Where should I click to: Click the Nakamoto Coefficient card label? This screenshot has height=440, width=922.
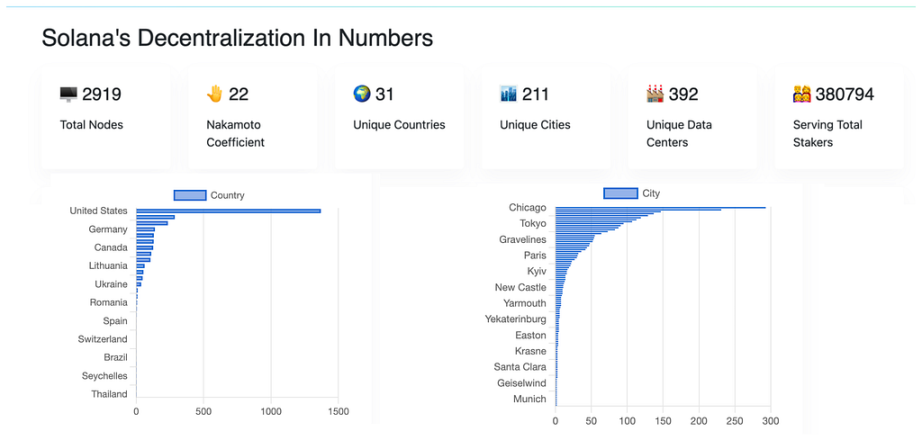click(235, 134)
